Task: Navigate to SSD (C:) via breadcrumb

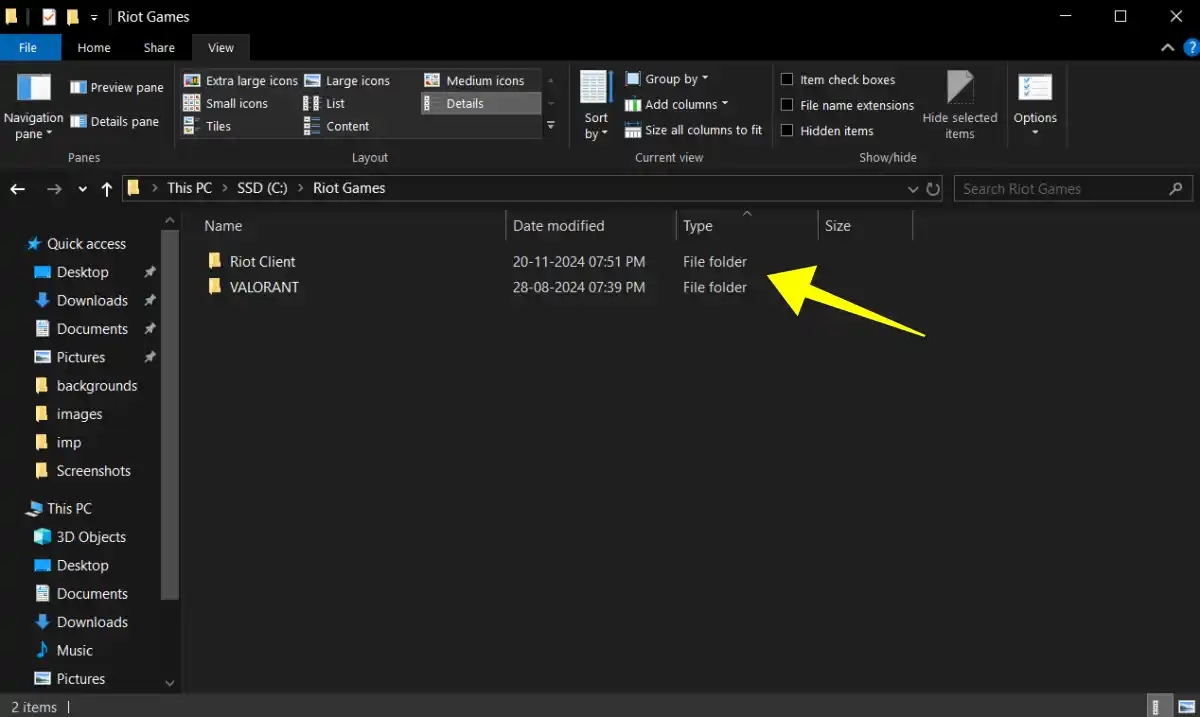Action: 262,188
